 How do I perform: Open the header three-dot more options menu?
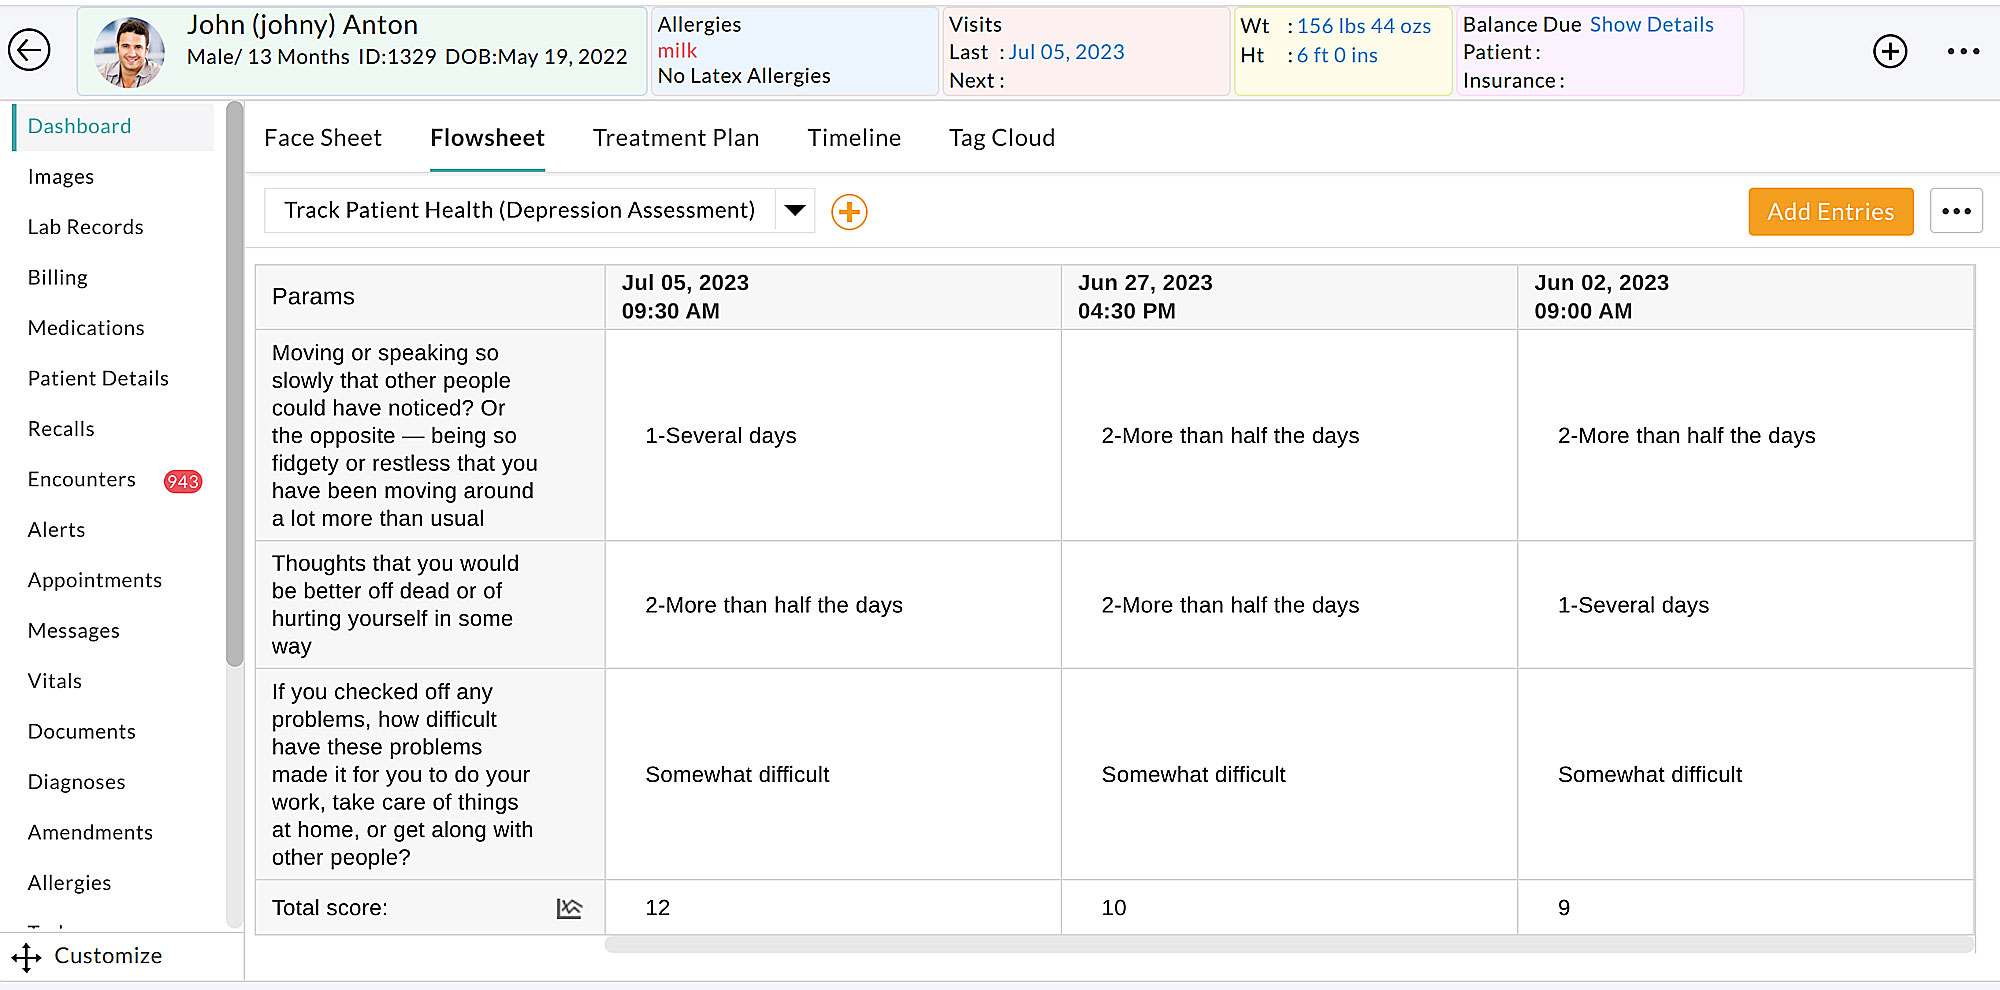1962,51
